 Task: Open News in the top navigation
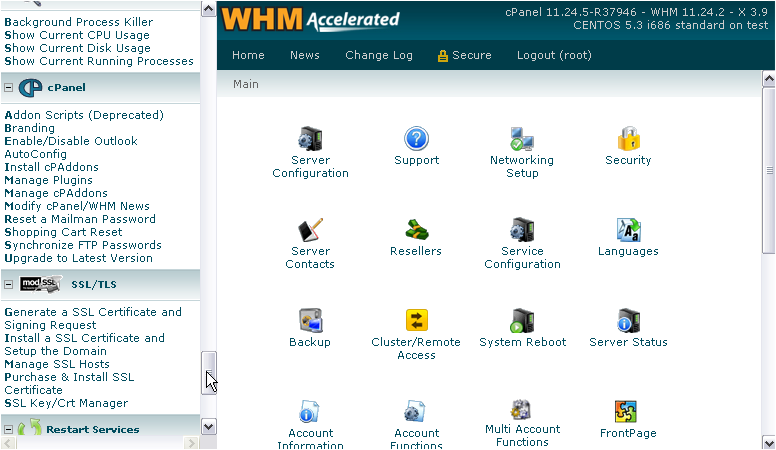[304, 55]
